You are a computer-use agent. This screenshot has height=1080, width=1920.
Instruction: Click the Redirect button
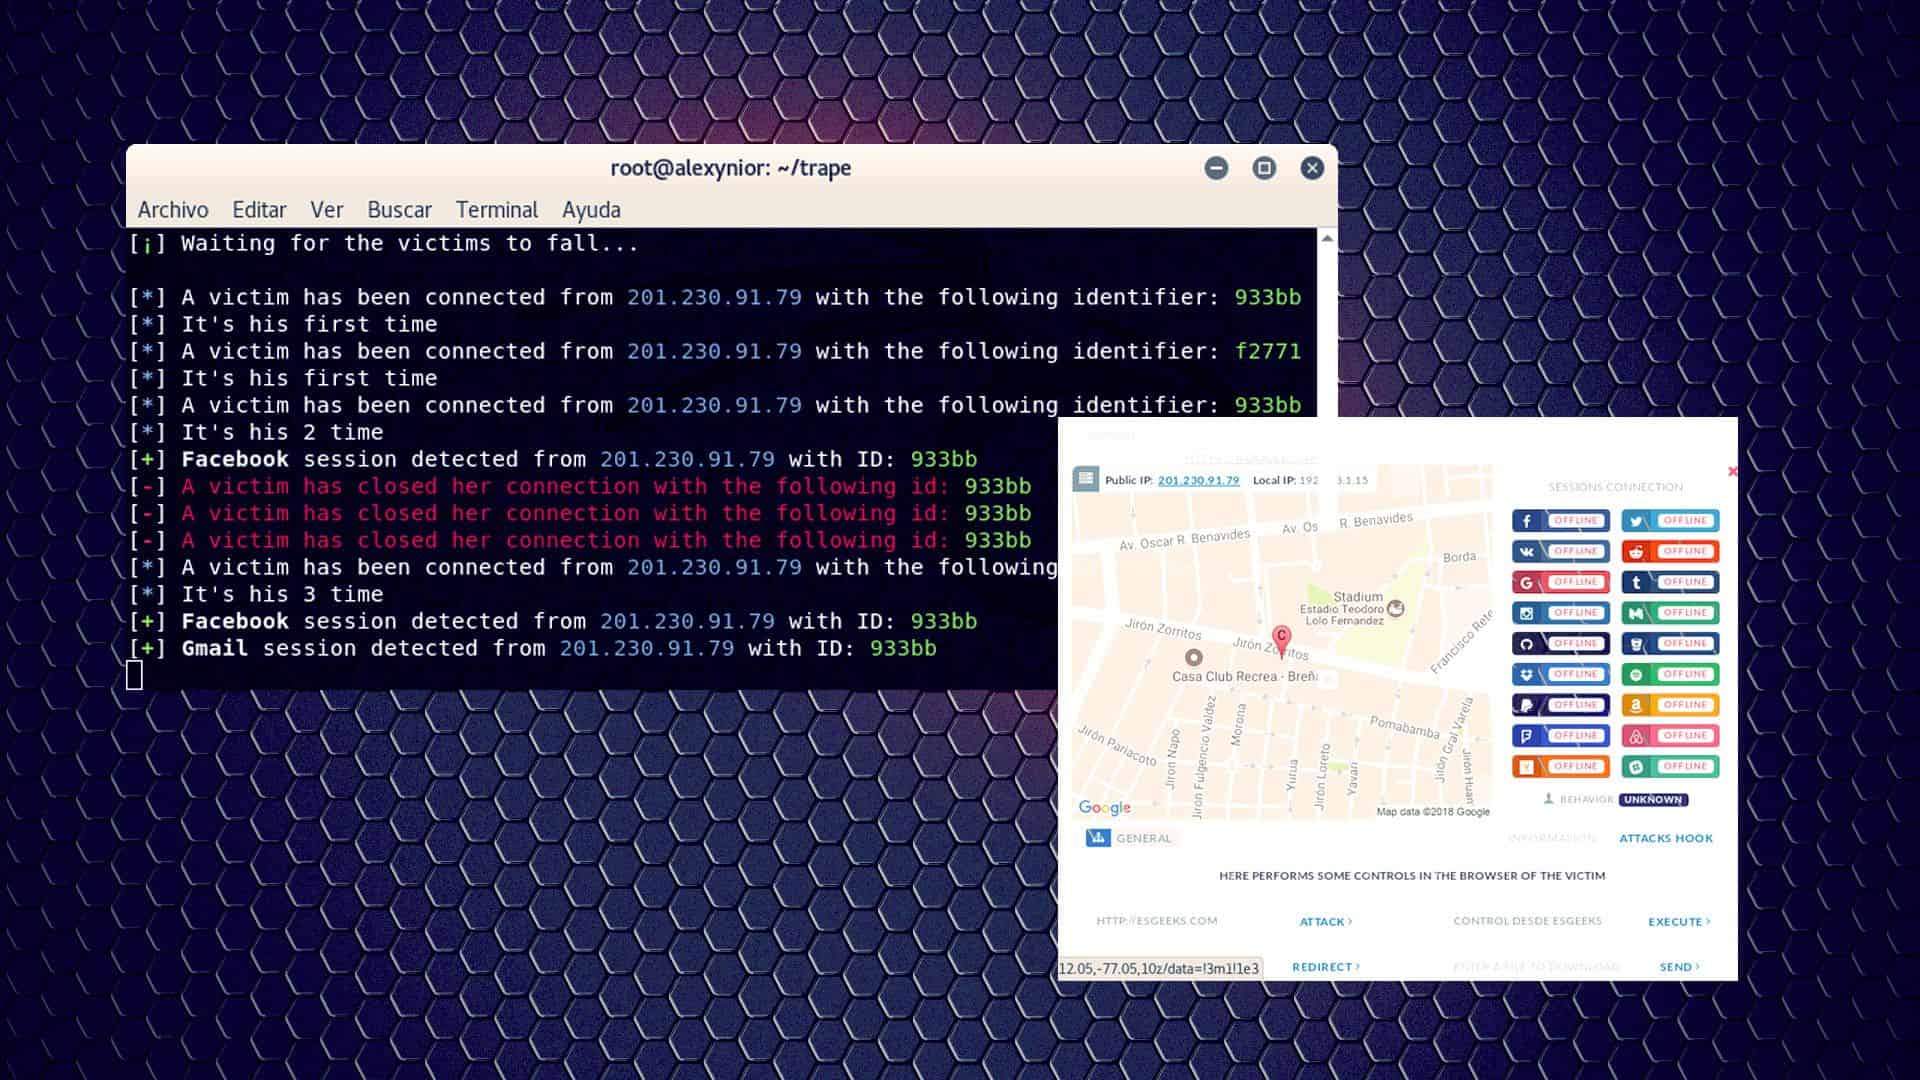(1325, 967)
